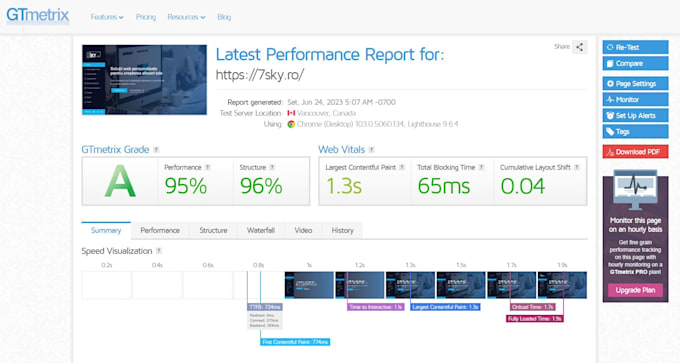Click the Tags button
Screen dimensions: 680x363
[x=635, y=131]
